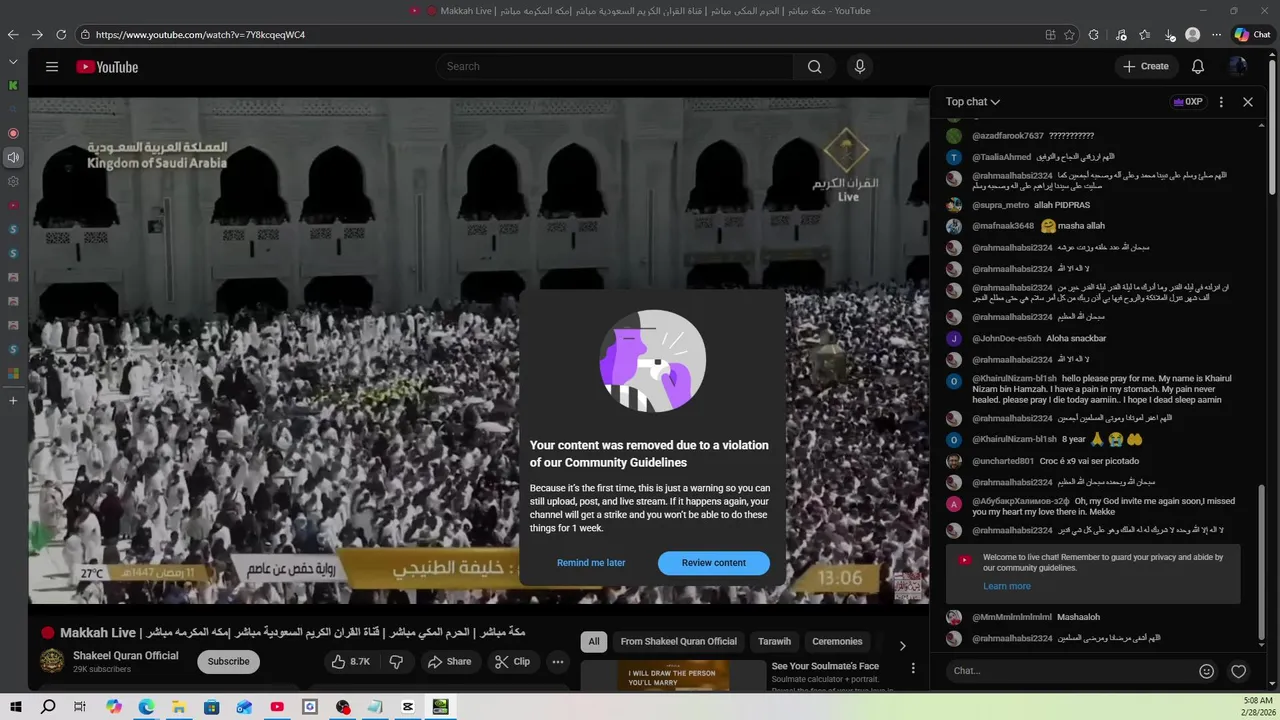The height and width of the screenshot is (720, 1280).
Task: Dislike the video thumbs down
Action: pos(396,662)
